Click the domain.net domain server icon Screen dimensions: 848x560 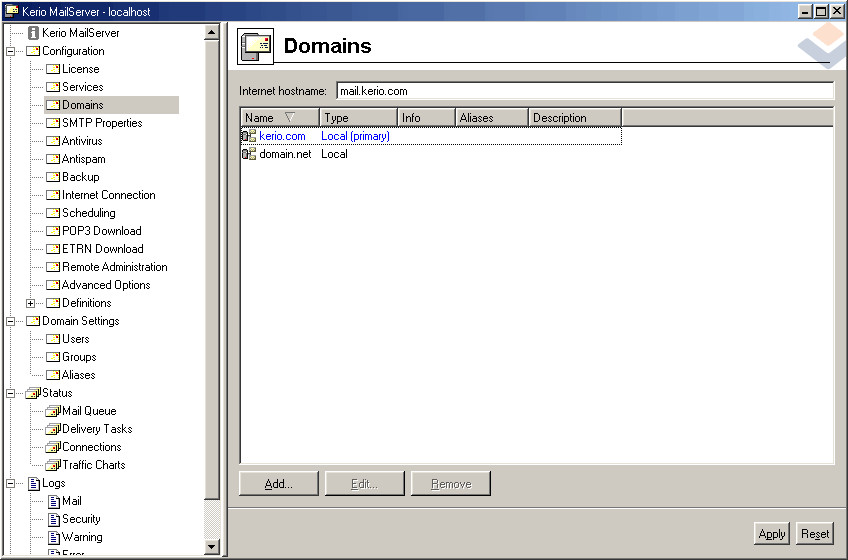click(x=249, y=154)
